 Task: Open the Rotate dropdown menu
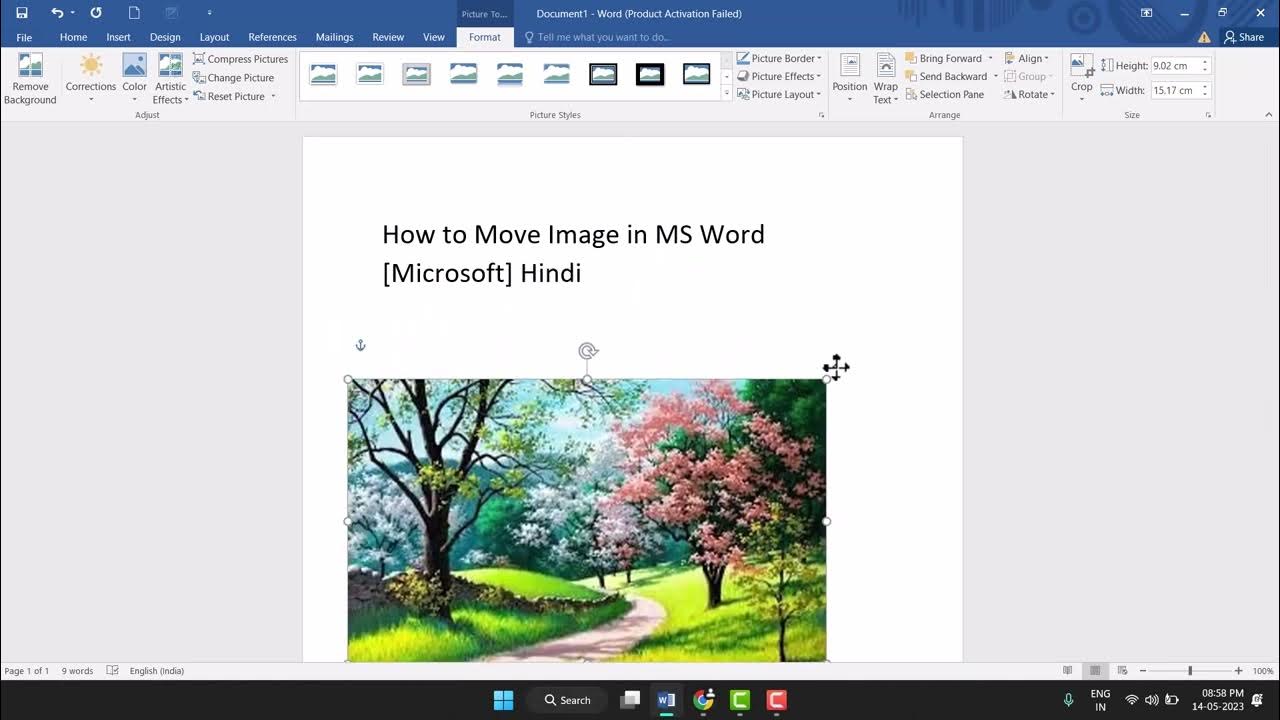tap(1029, 94)
